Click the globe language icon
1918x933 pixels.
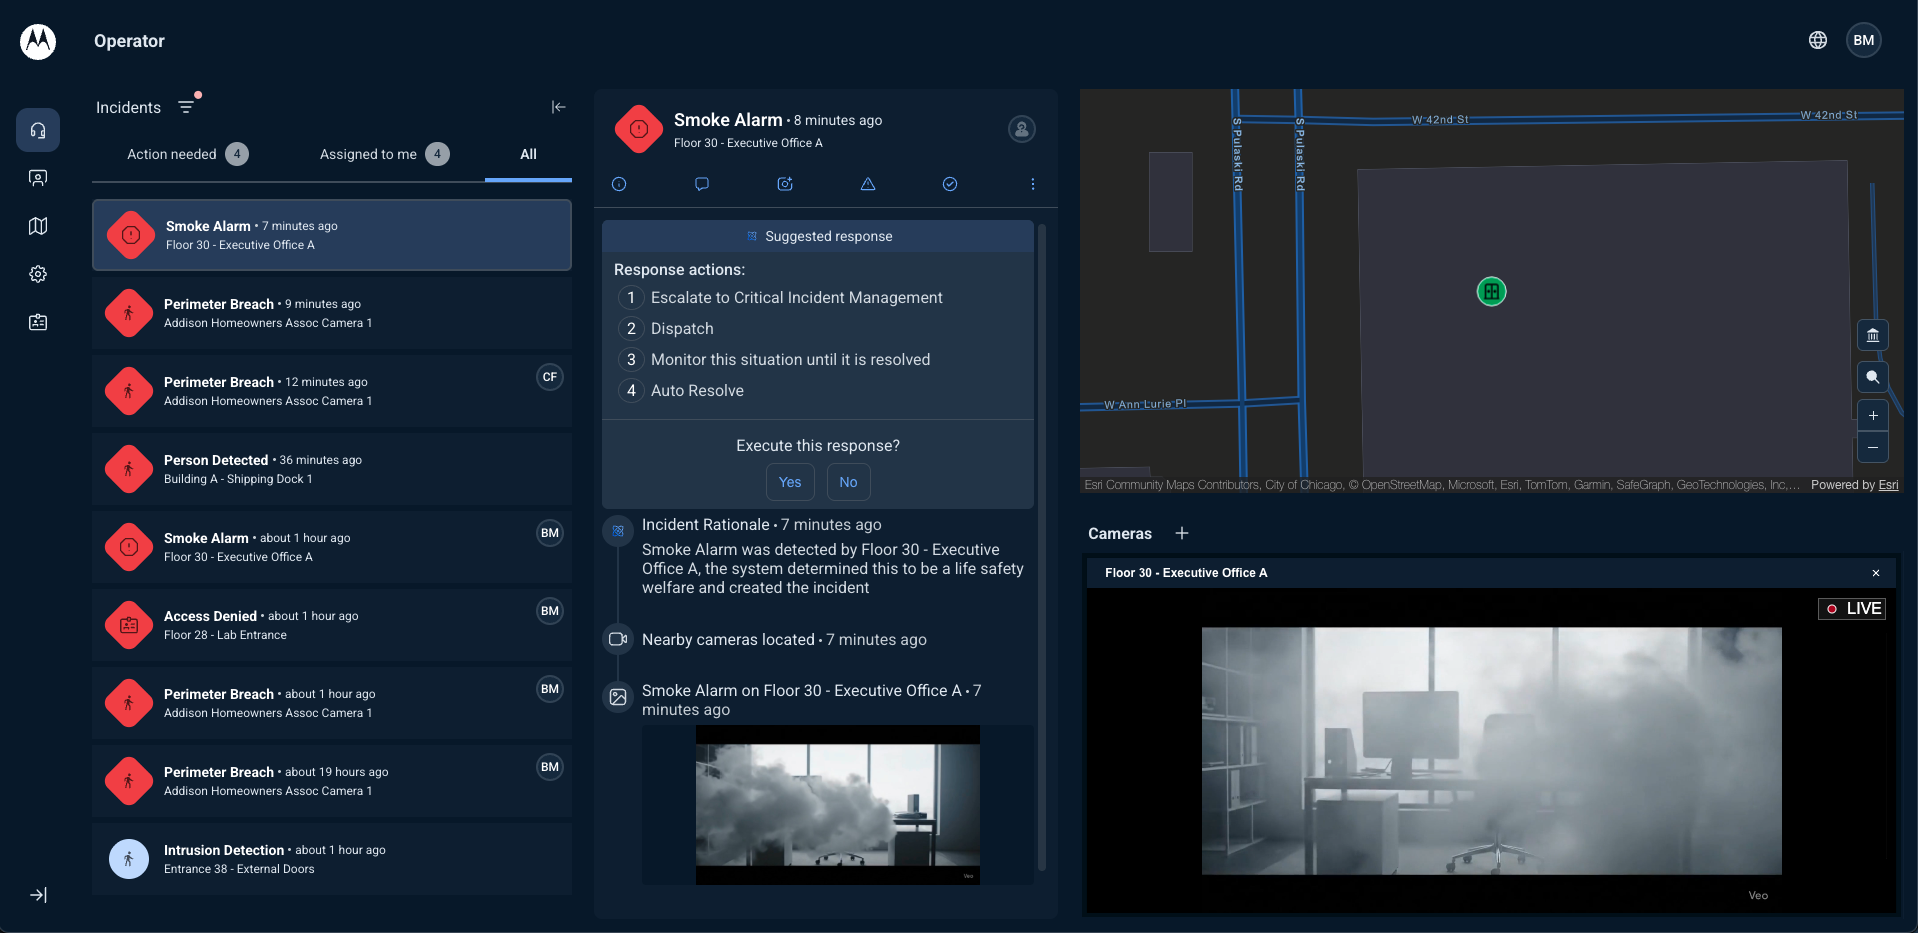coord(1818,40)
